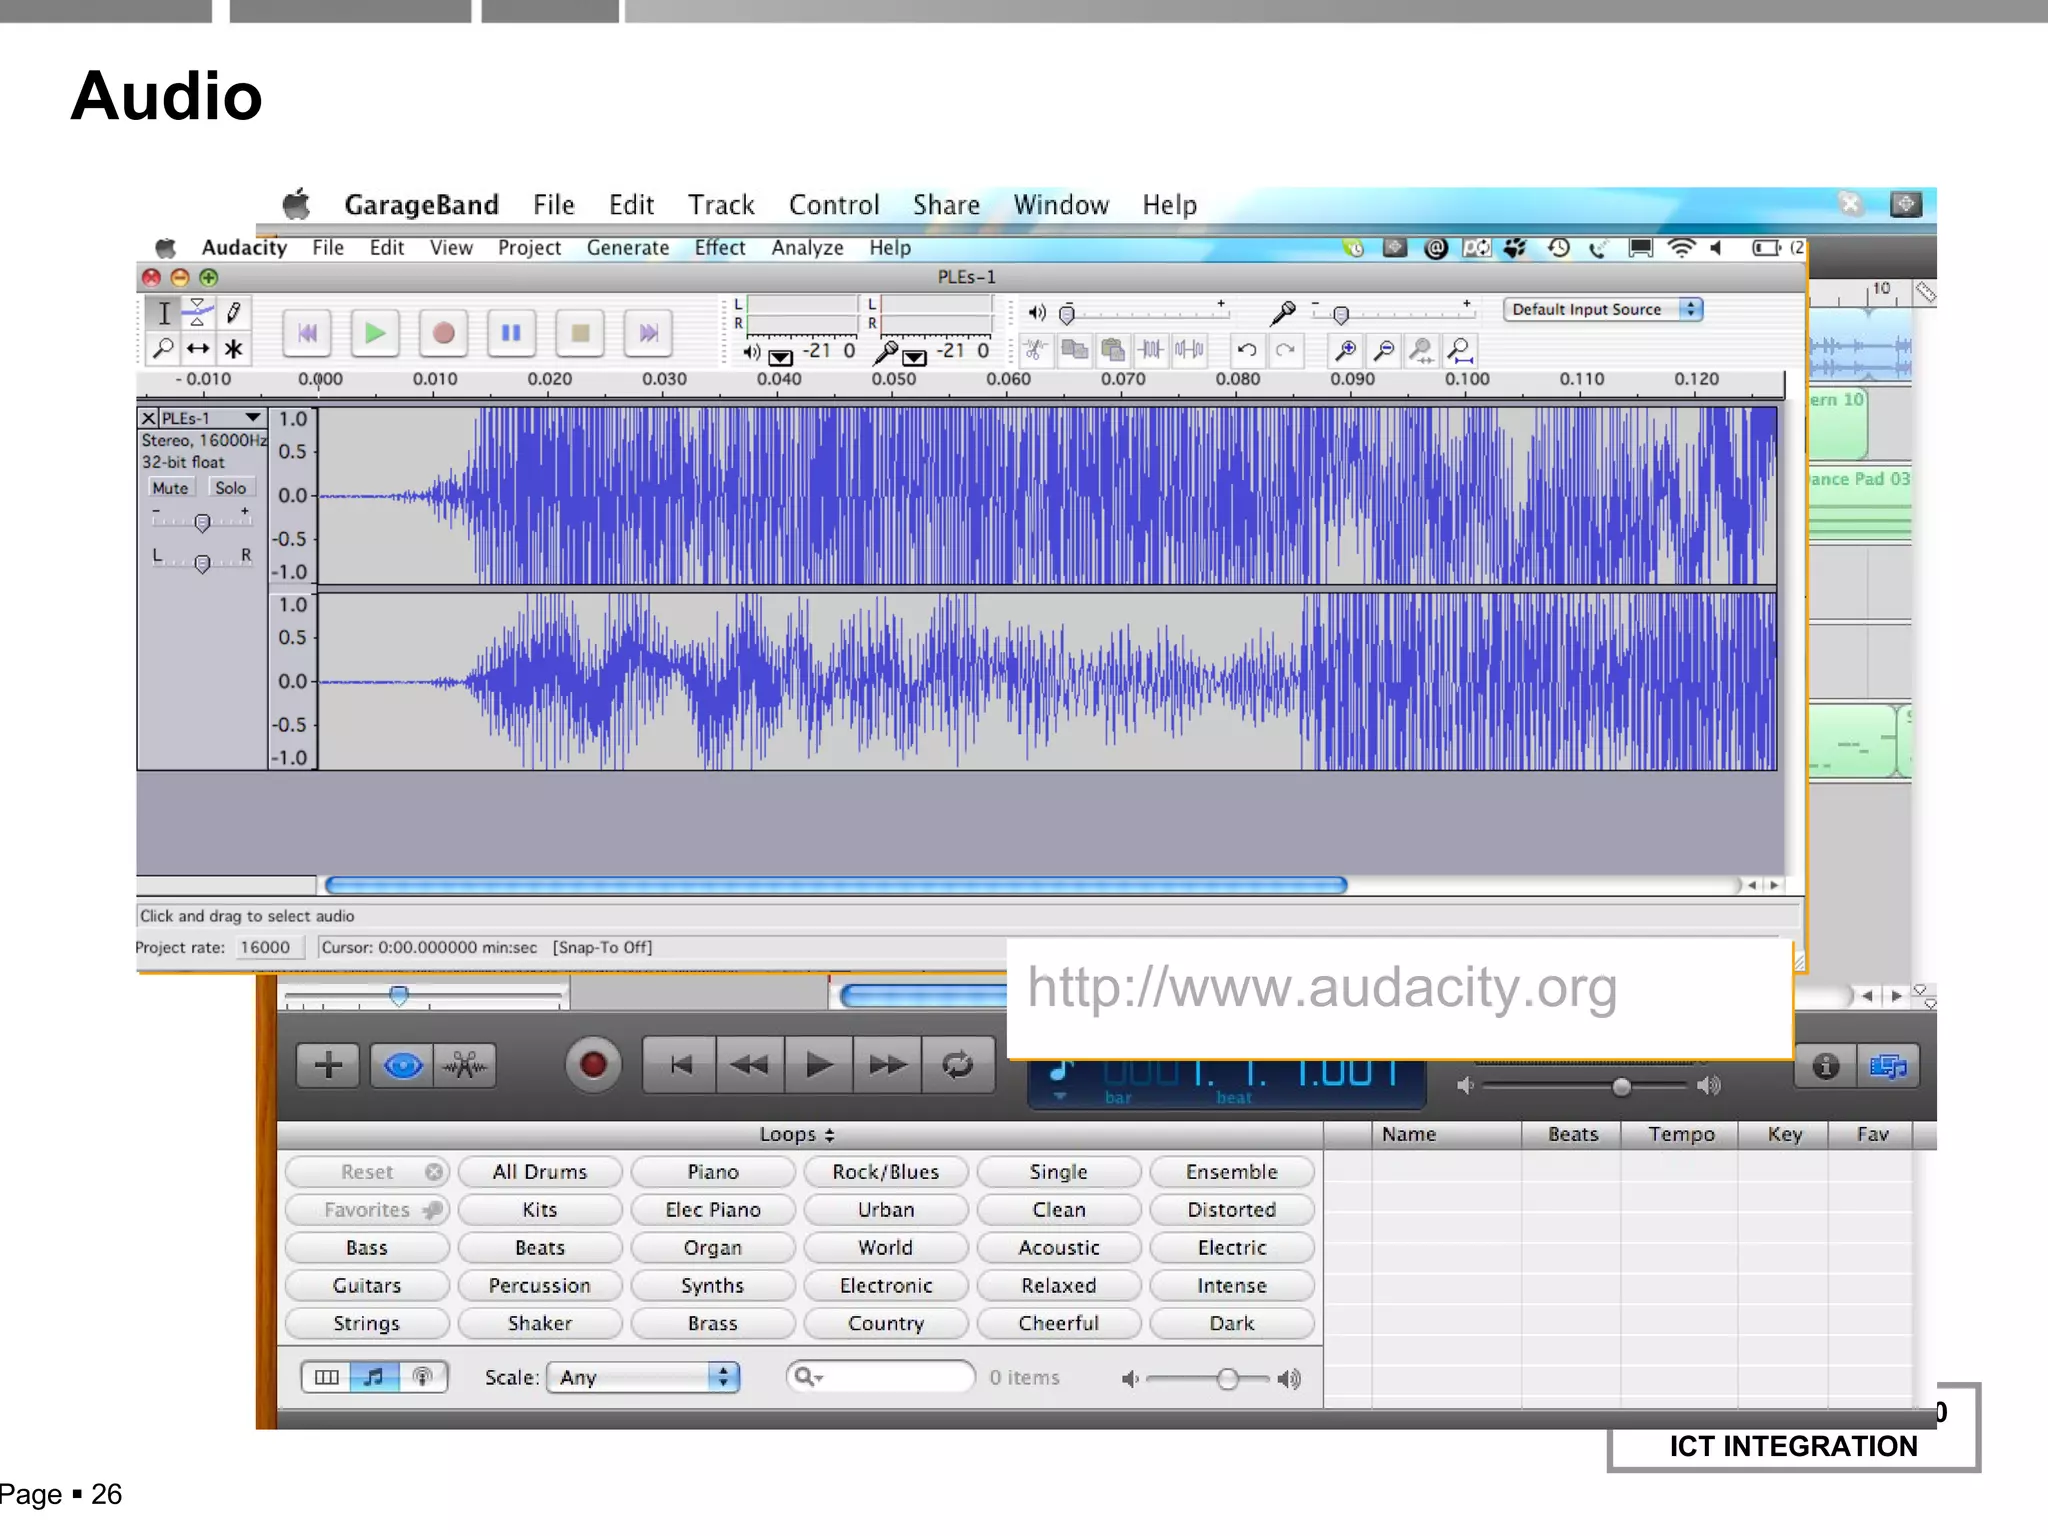This screenshot has height=1536, width=2048.
Task: Click Audacity Skip to Start button
Action: (307, 333)
